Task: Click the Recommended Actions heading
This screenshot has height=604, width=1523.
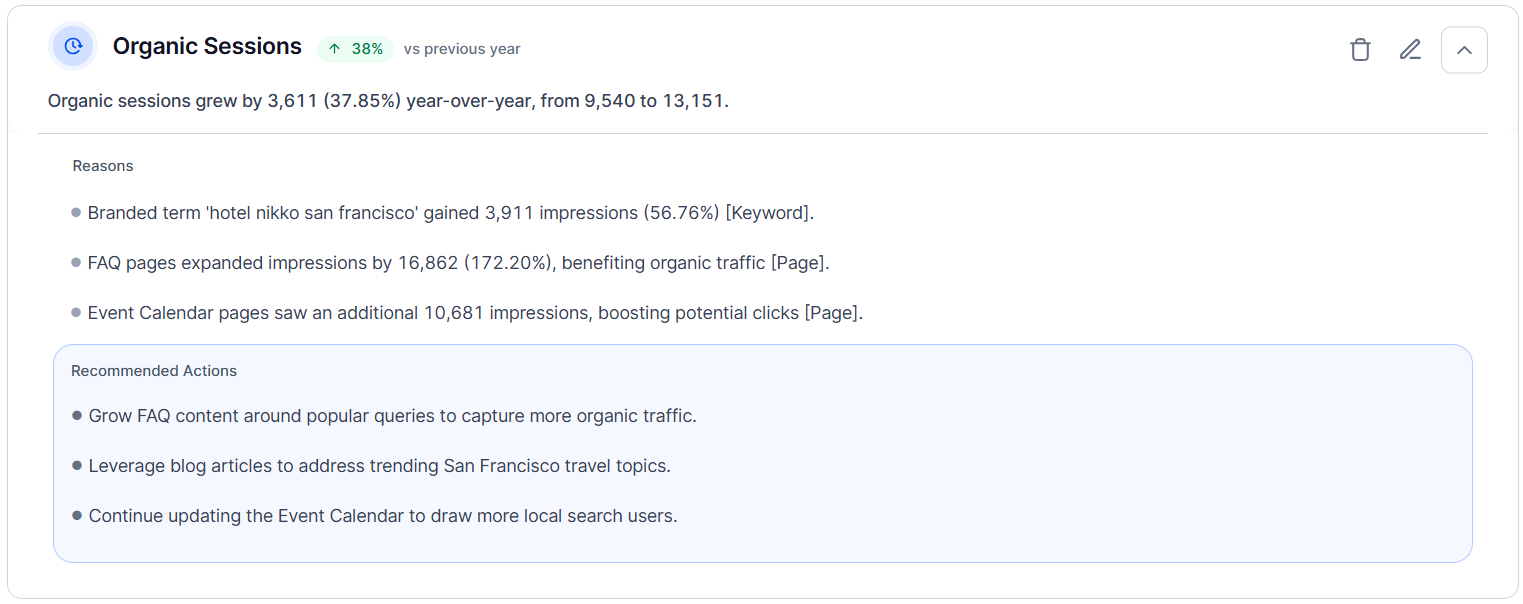Action: tap(154, 371)
